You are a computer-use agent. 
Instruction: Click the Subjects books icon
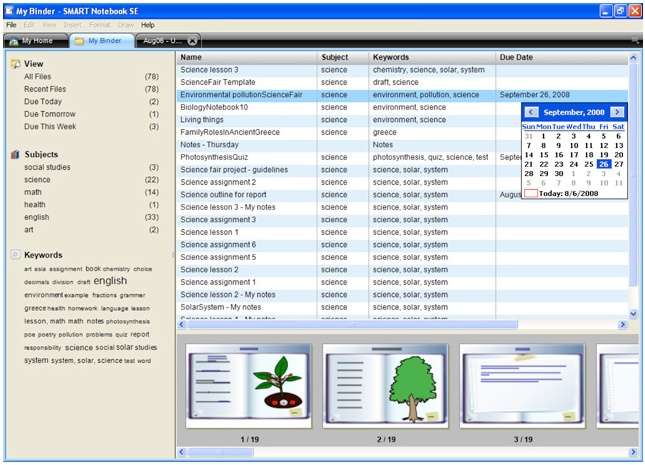tap(15, 155)
